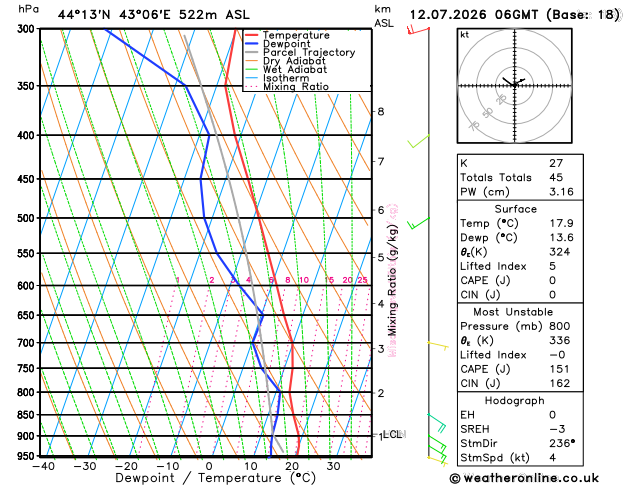The image size is (629, 486).
Task: Click the SREH value '-3'
Action: click(x=557, y=429)
